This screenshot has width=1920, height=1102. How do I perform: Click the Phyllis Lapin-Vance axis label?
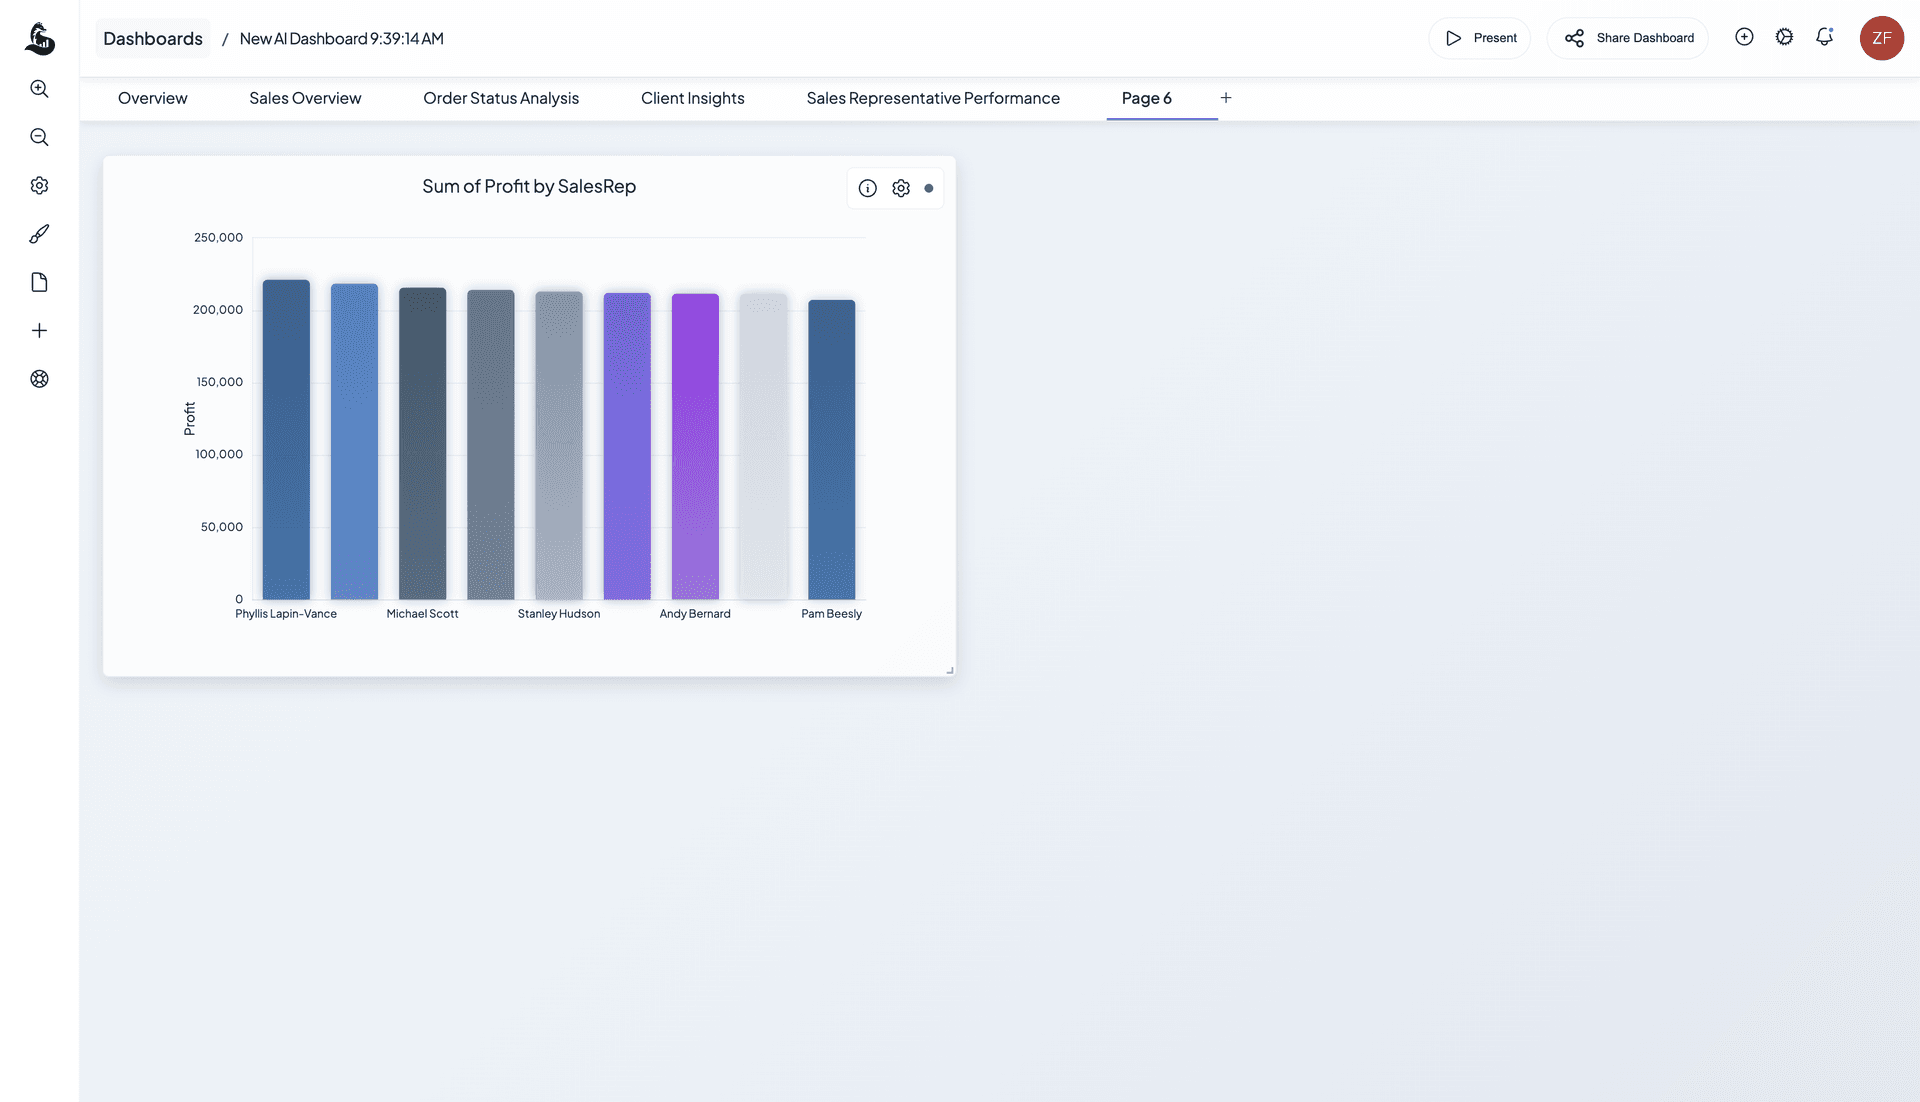click(x=286, y=614)
